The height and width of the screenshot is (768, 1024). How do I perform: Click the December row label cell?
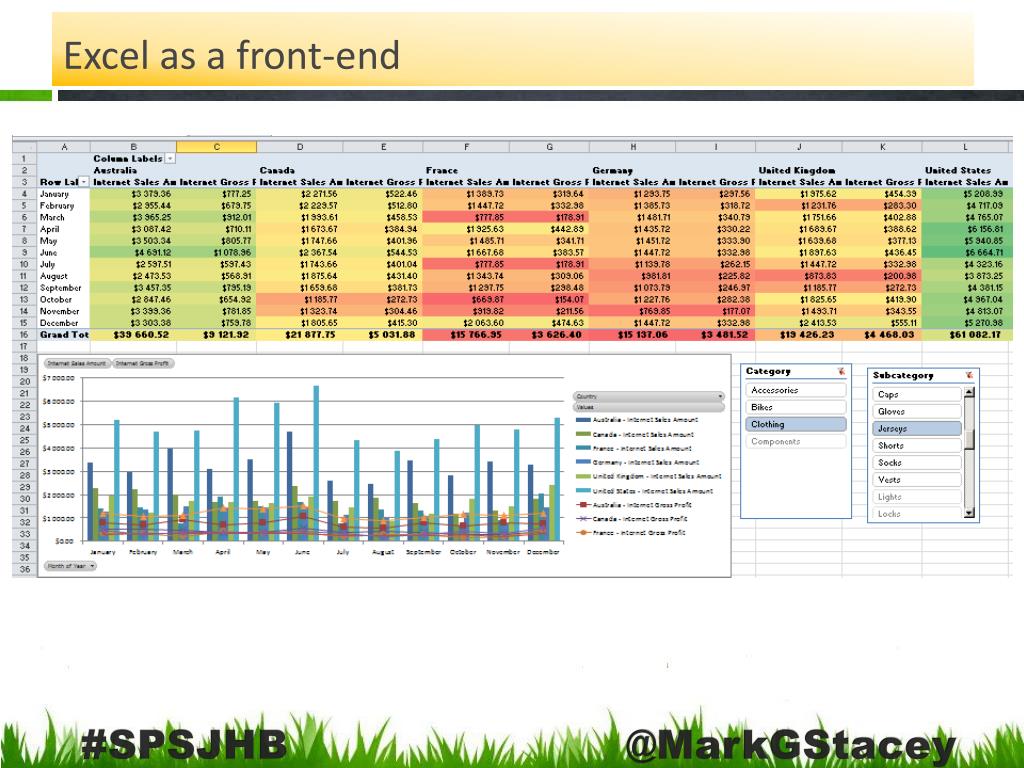pos(64,323)
